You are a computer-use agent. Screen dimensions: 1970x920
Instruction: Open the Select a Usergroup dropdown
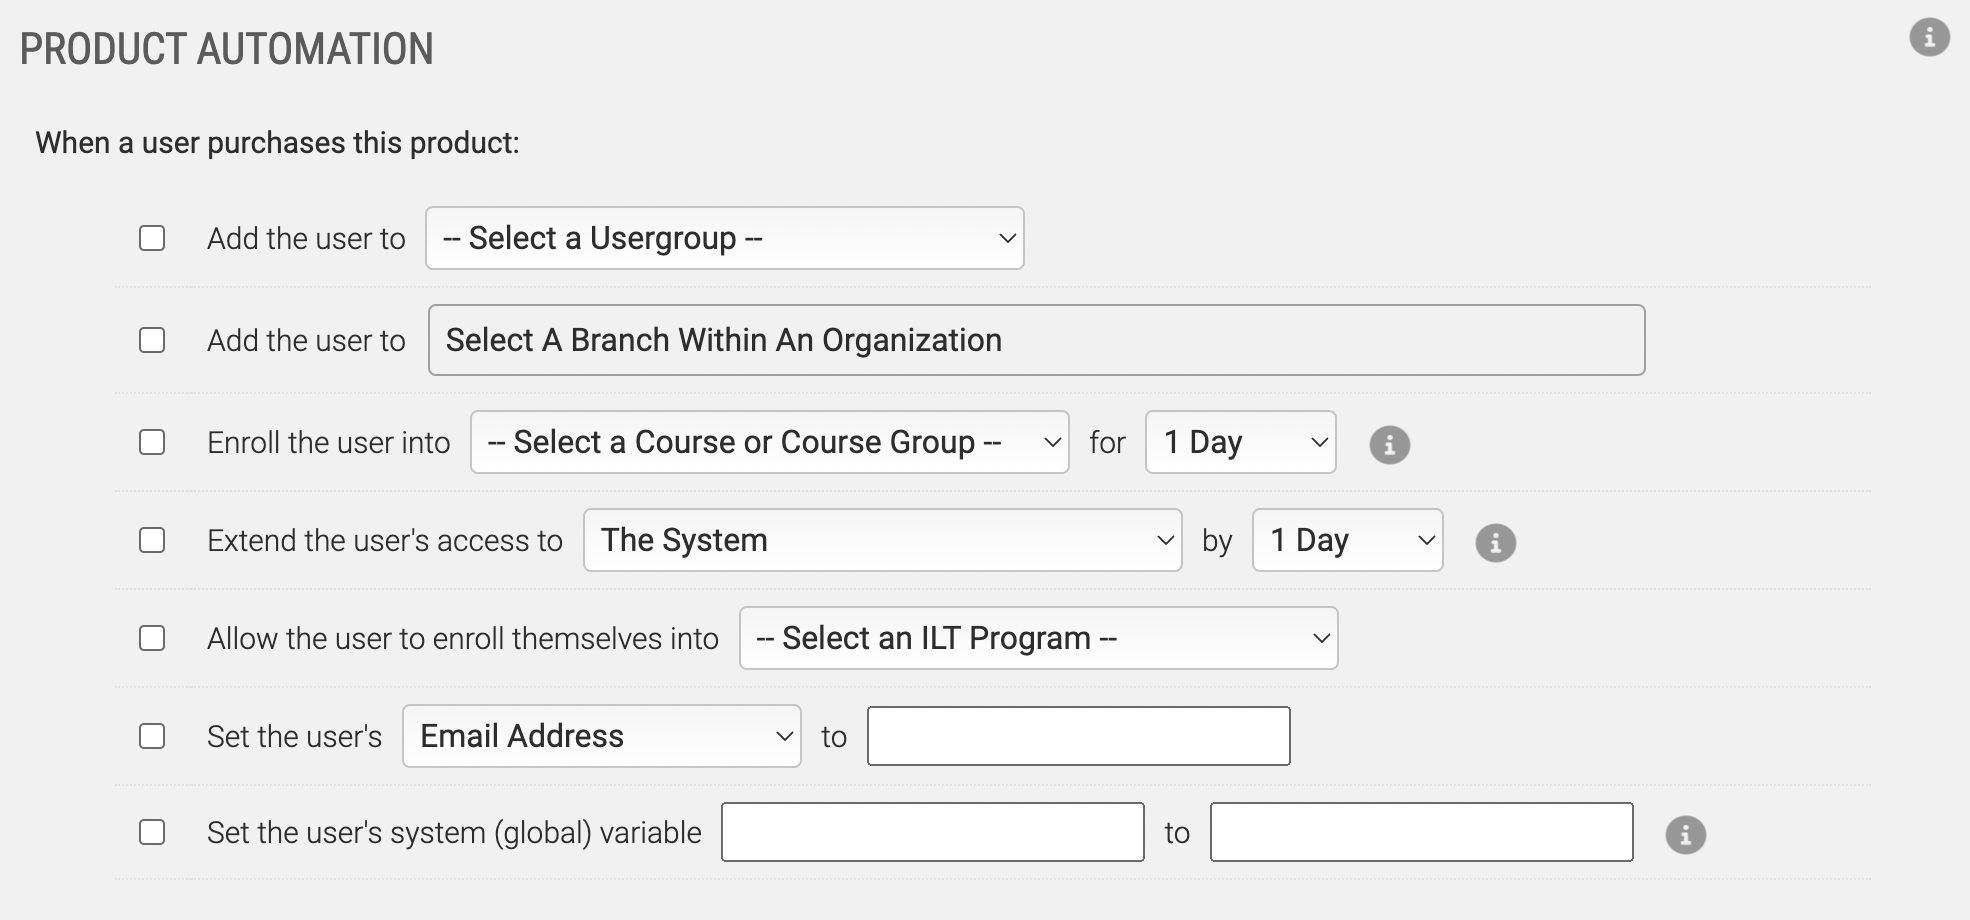click(x=725, y=238)
